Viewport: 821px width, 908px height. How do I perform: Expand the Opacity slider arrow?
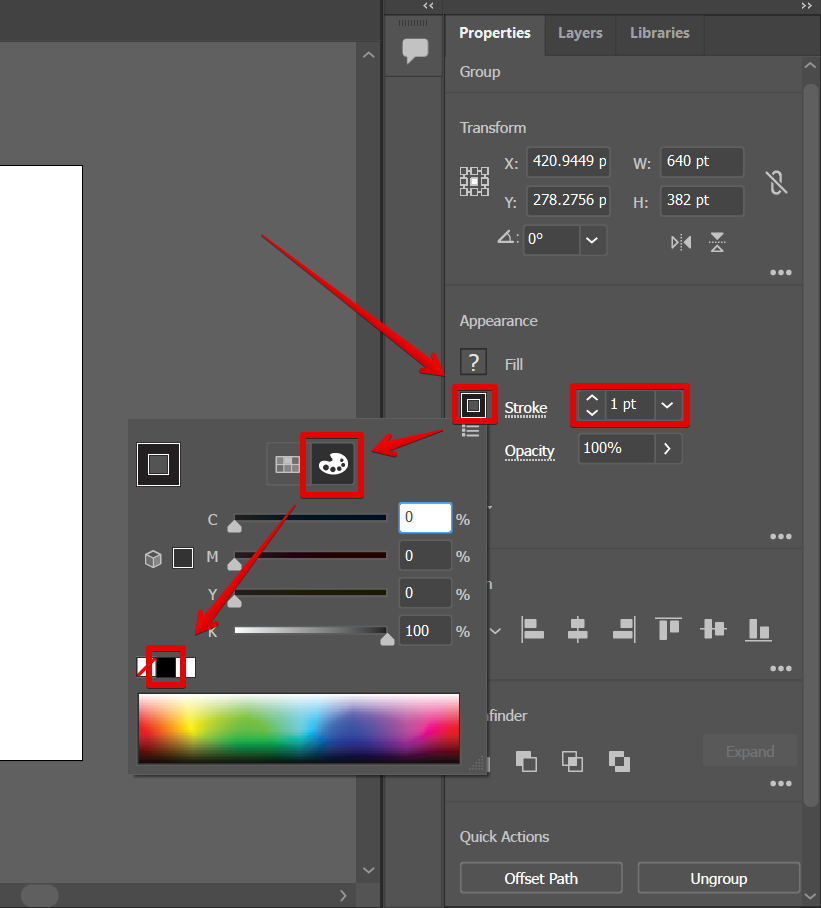(x=668, y=449)
